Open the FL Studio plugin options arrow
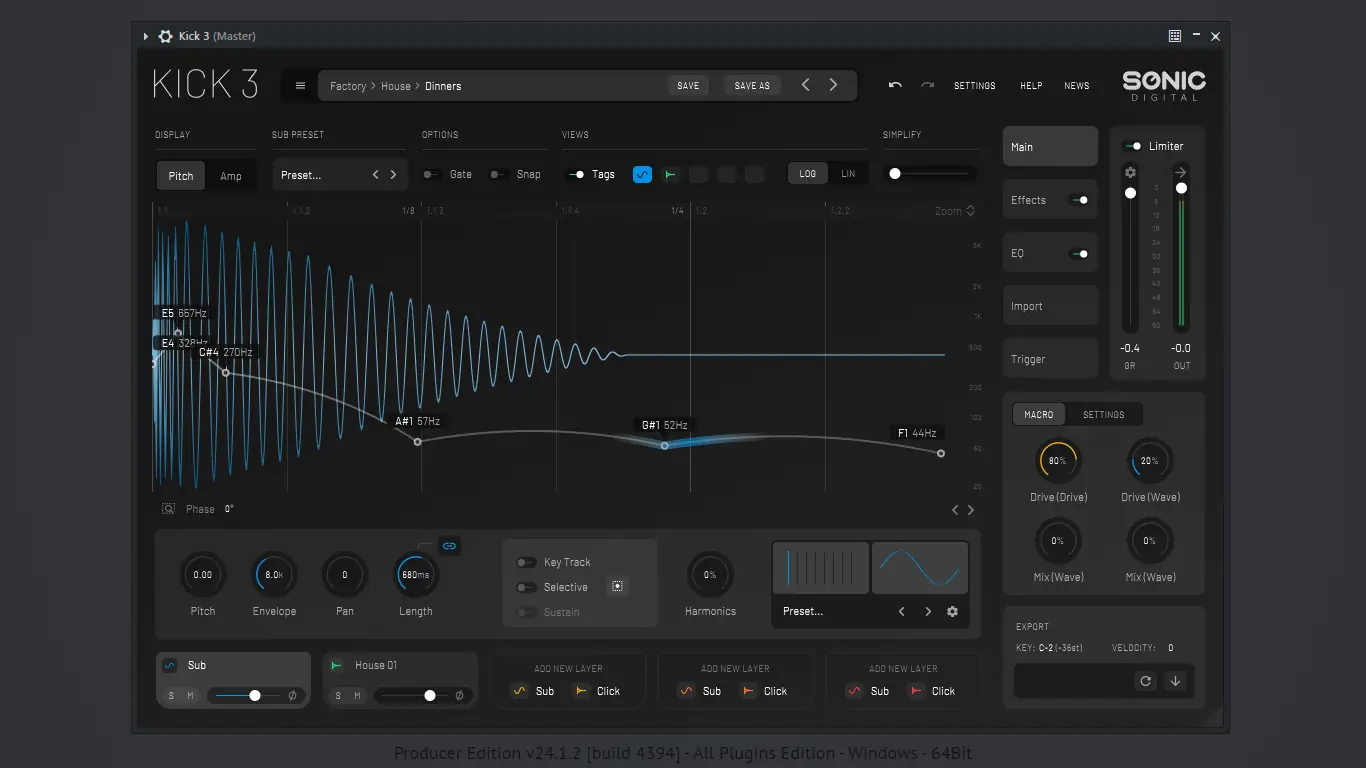This screenshot has height=768, width=1366. tap(146, 36)
